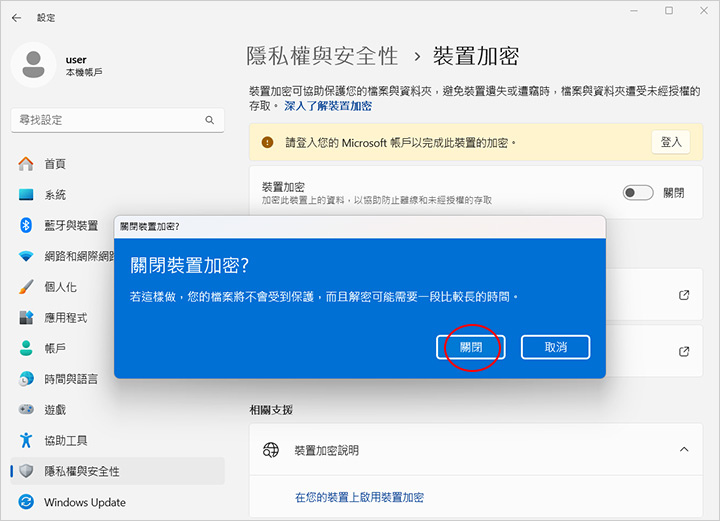Select 遊戲 in sidebar

tap(118, 409)
